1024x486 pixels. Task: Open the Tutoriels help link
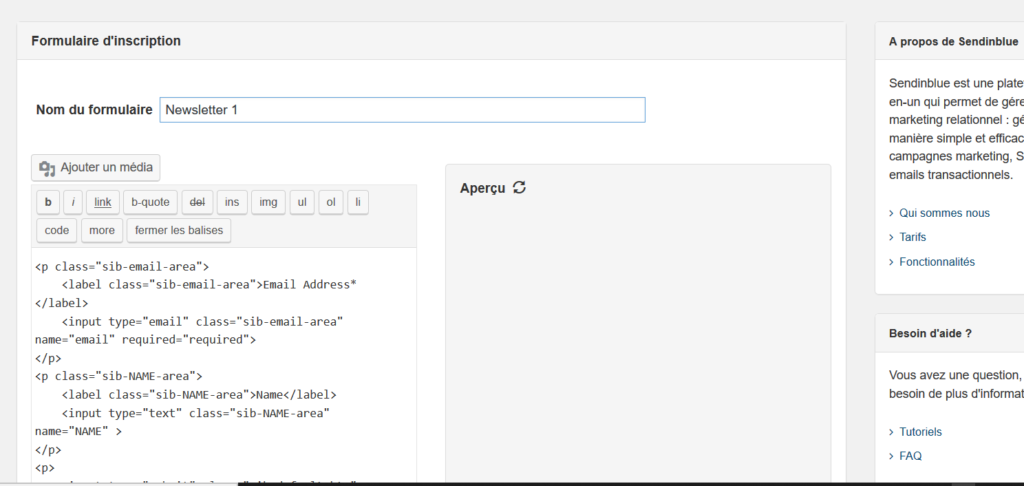[920, 432]
